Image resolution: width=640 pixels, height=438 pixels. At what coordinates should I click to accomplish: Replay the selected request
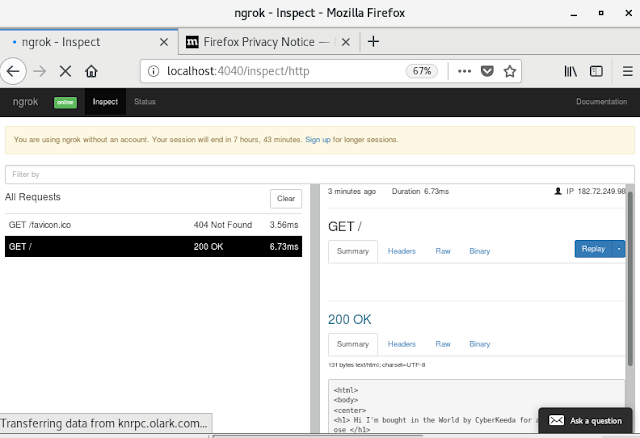tap(593, 249)
